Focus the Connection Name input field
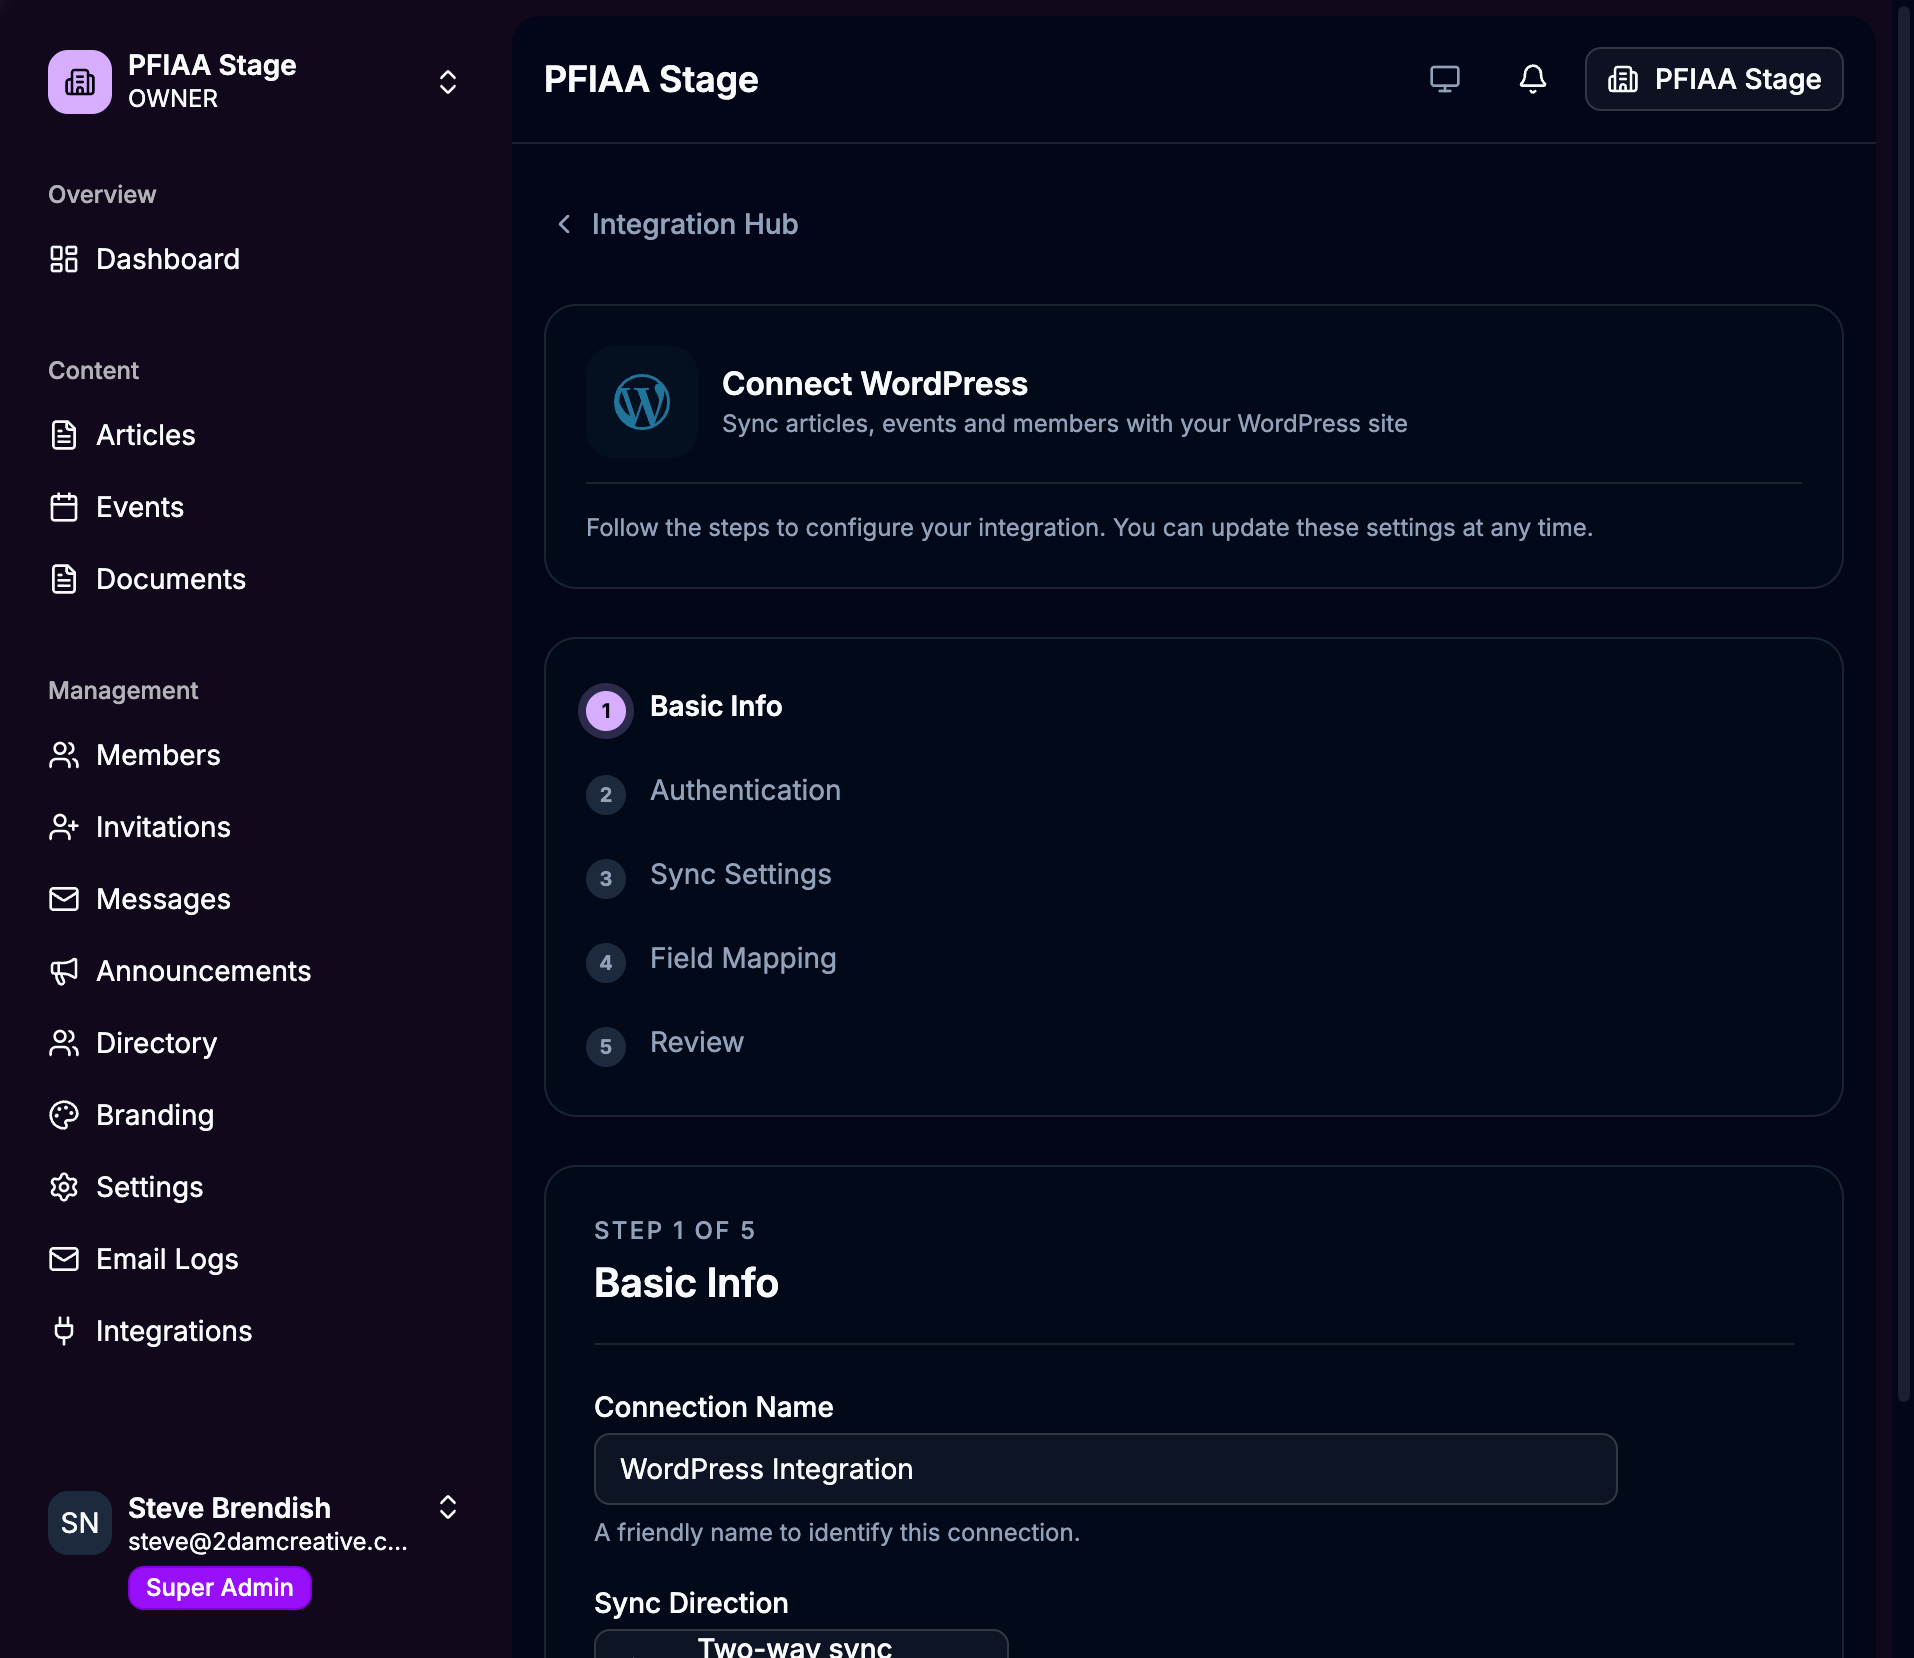 coord(1105,1469)
